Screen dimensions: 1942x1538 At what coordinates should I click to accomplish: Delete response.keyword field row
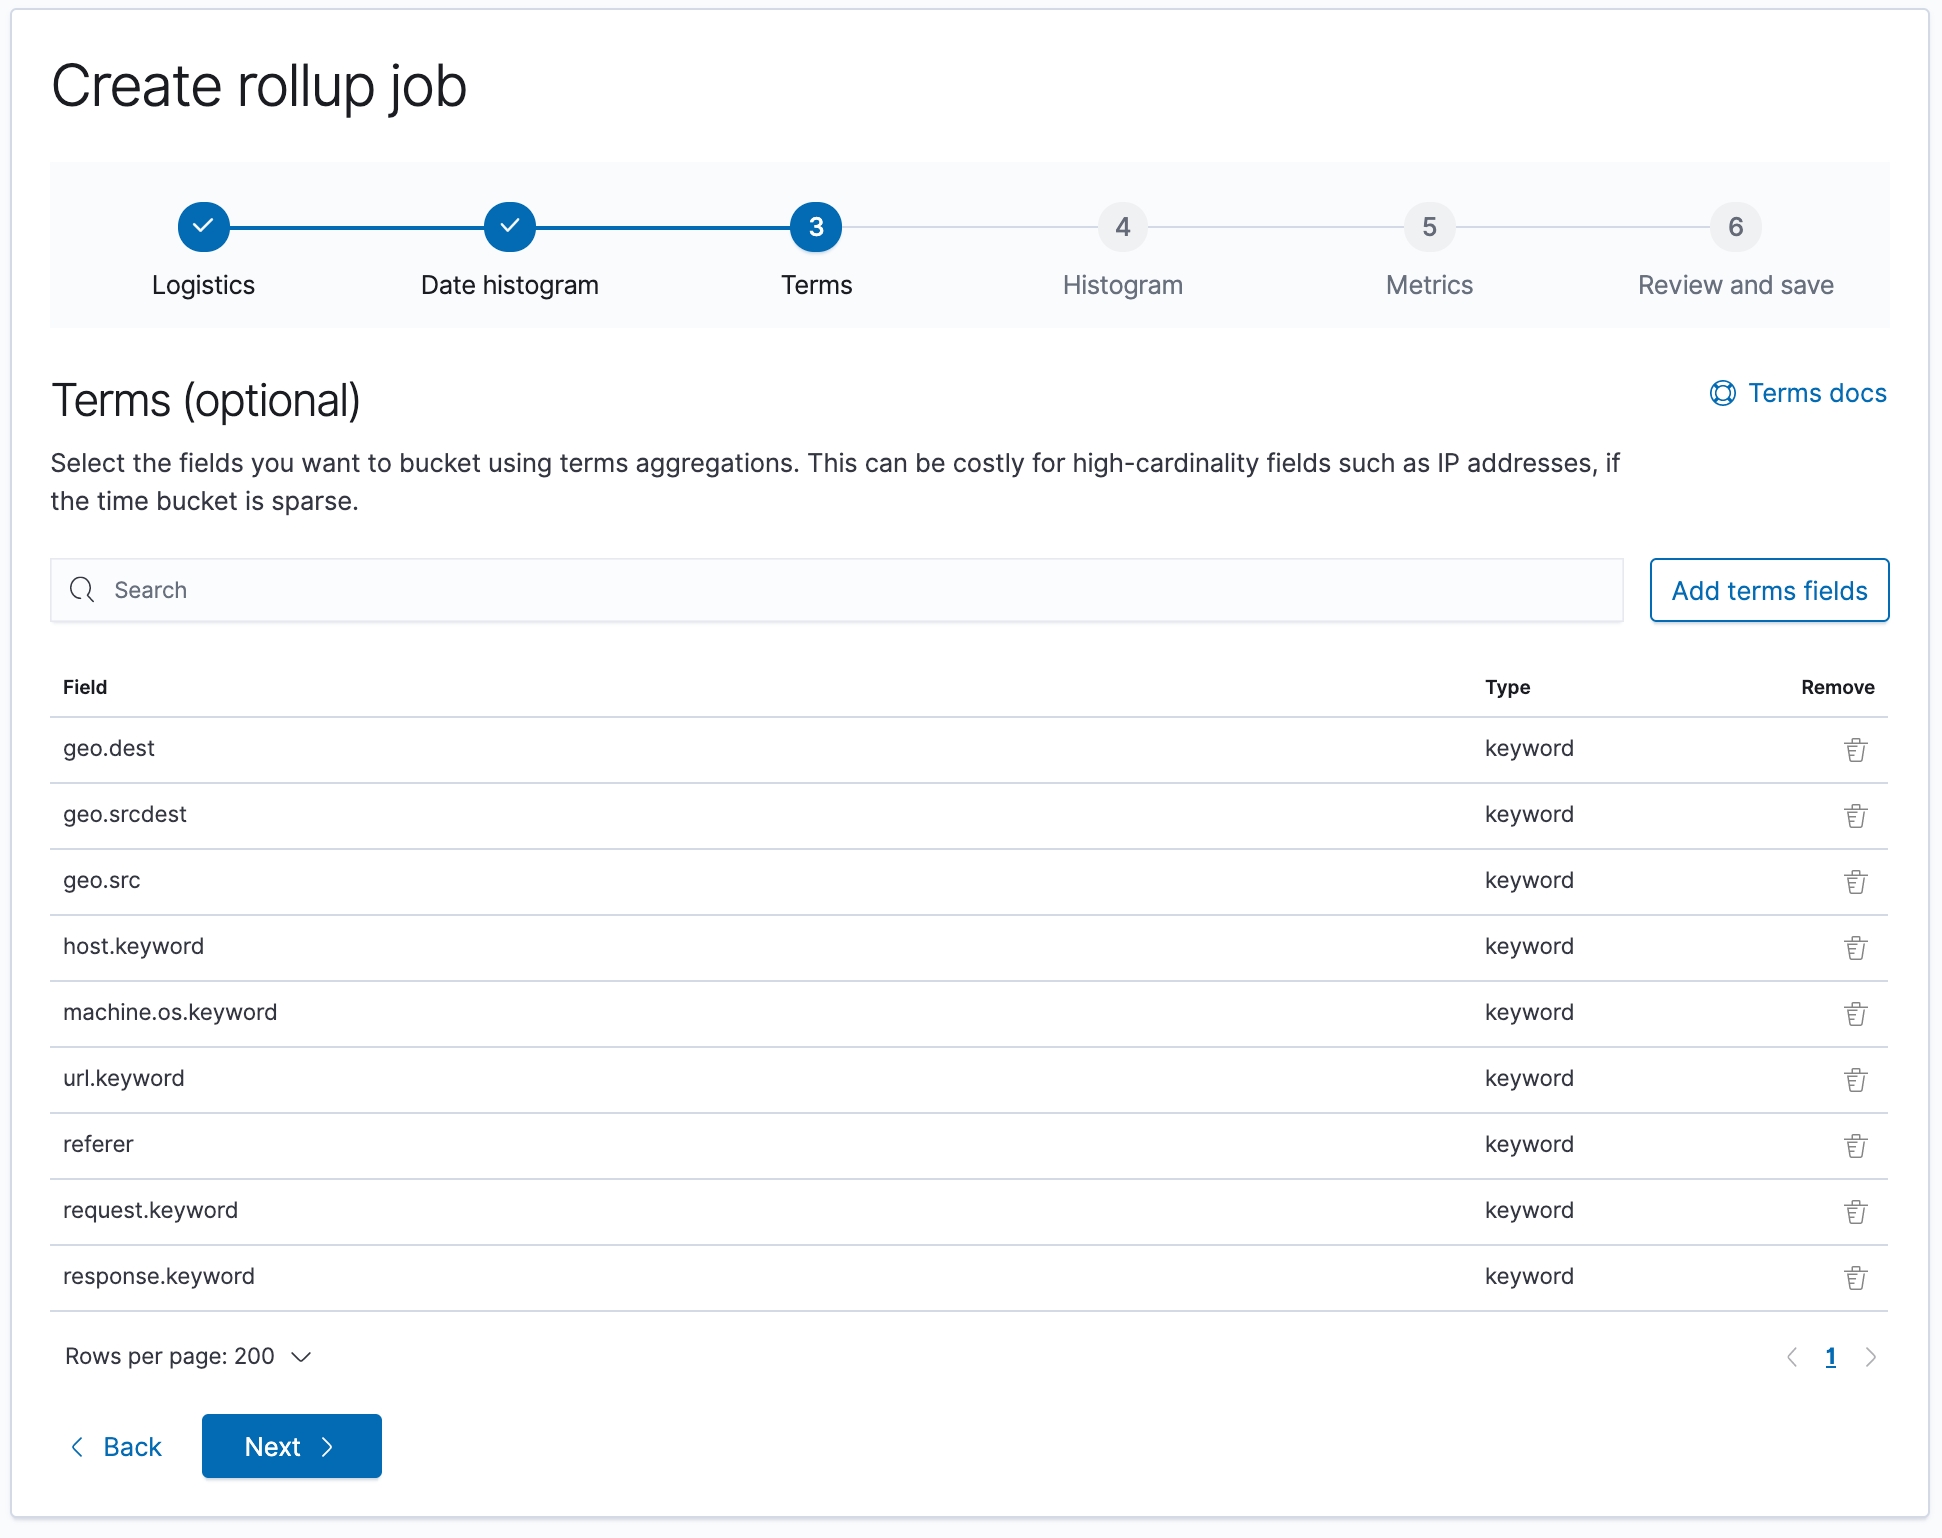click(1855, 1278)
